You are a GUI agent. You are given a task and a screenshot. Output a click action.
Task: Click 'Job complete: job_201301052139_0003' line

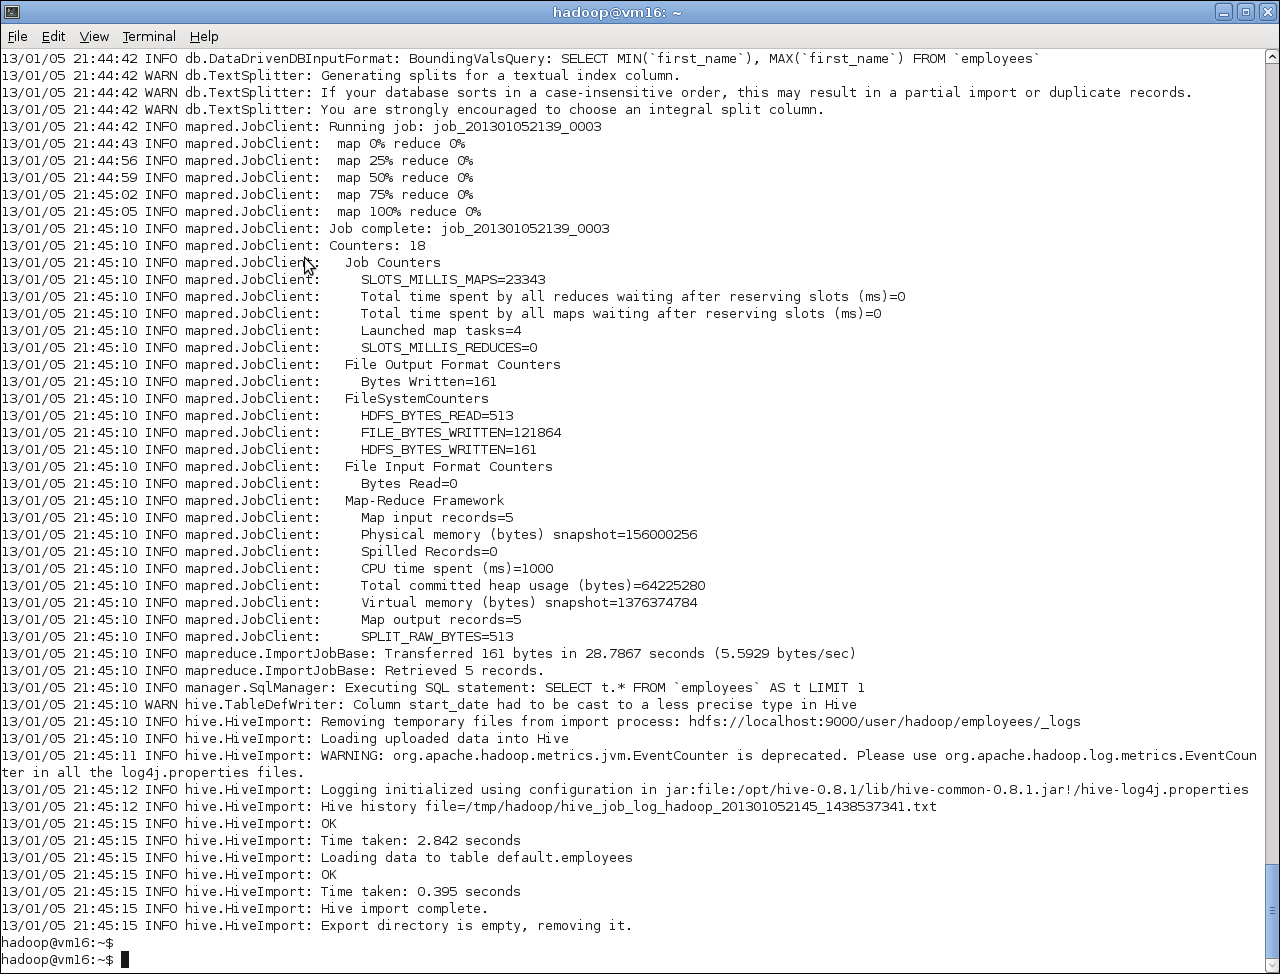[469, 229]
